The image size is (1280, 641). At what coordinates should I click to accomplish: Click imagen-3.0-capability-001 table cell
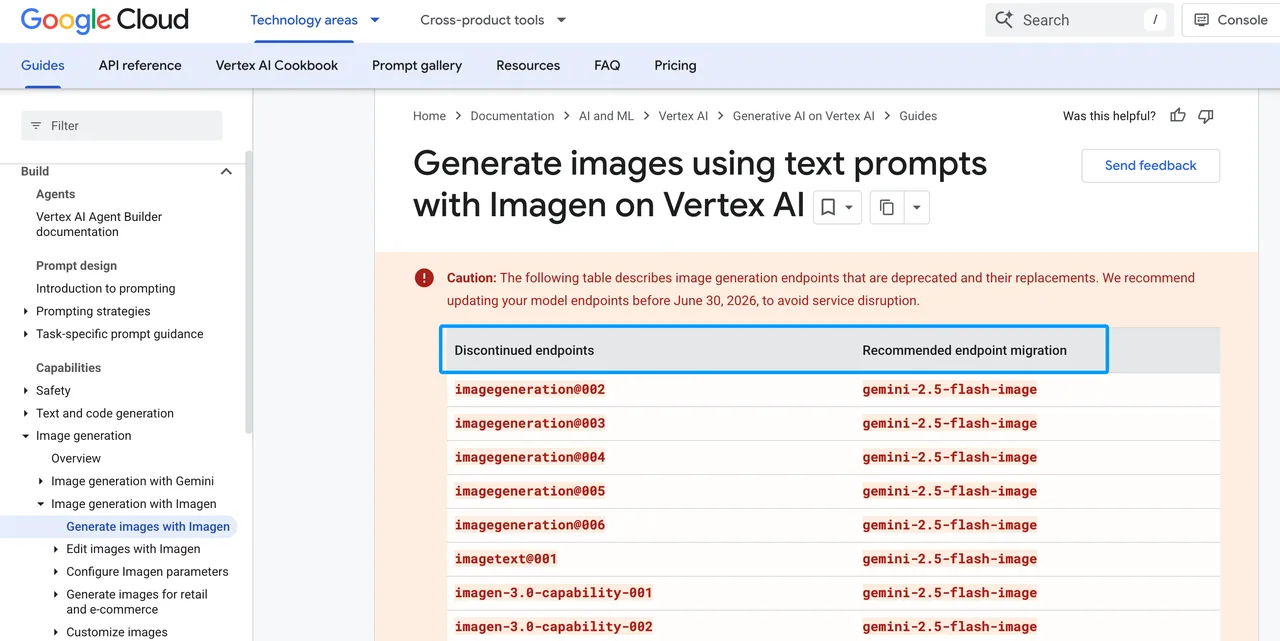click(553, 593)
